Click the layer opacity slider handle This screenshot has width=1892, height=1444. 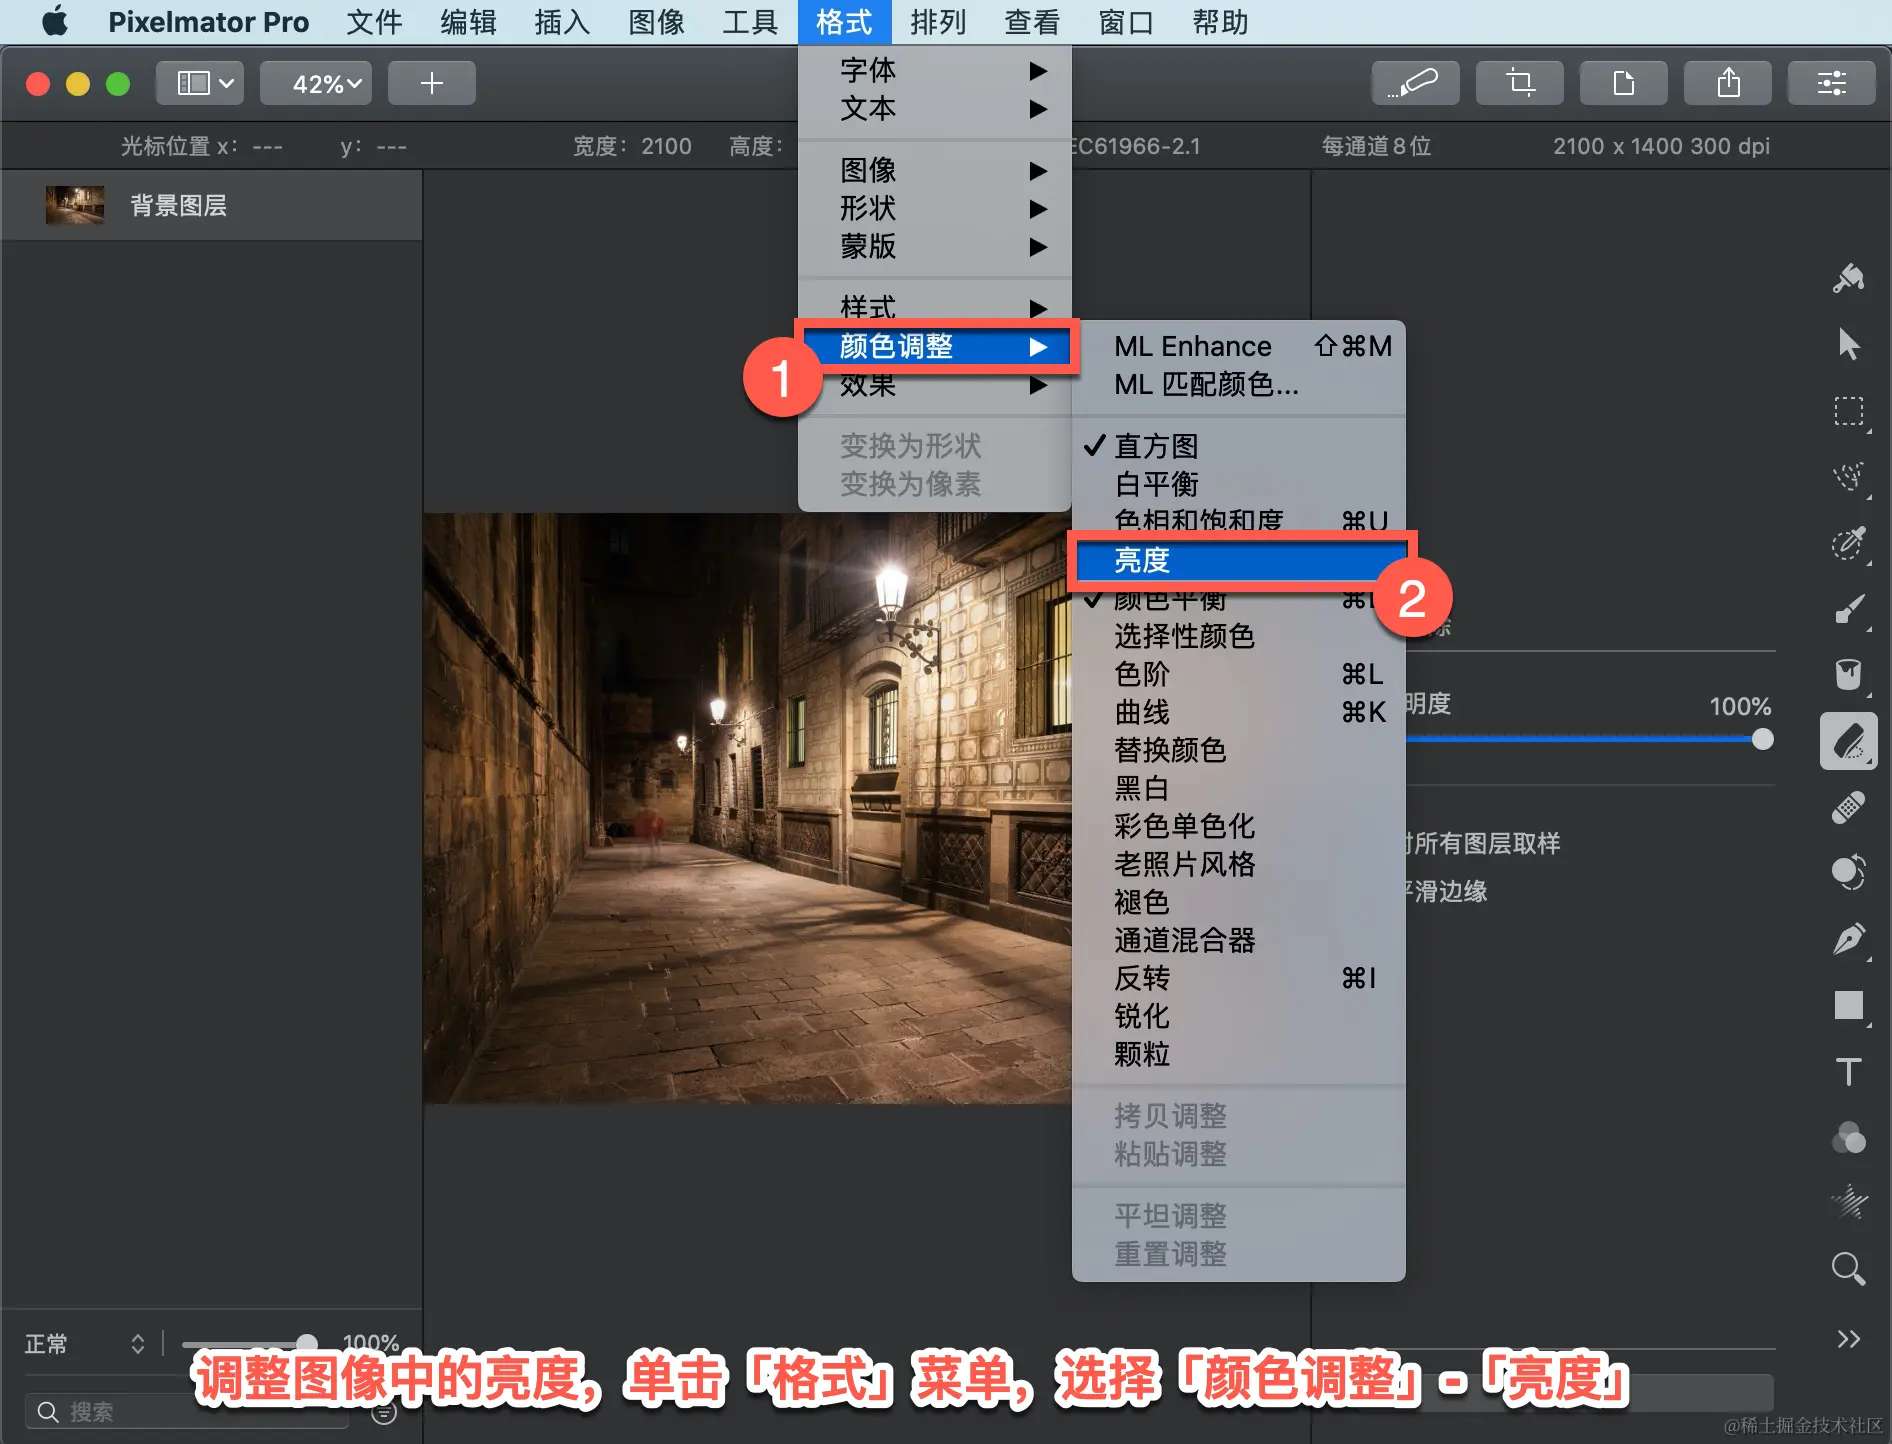307,1343
